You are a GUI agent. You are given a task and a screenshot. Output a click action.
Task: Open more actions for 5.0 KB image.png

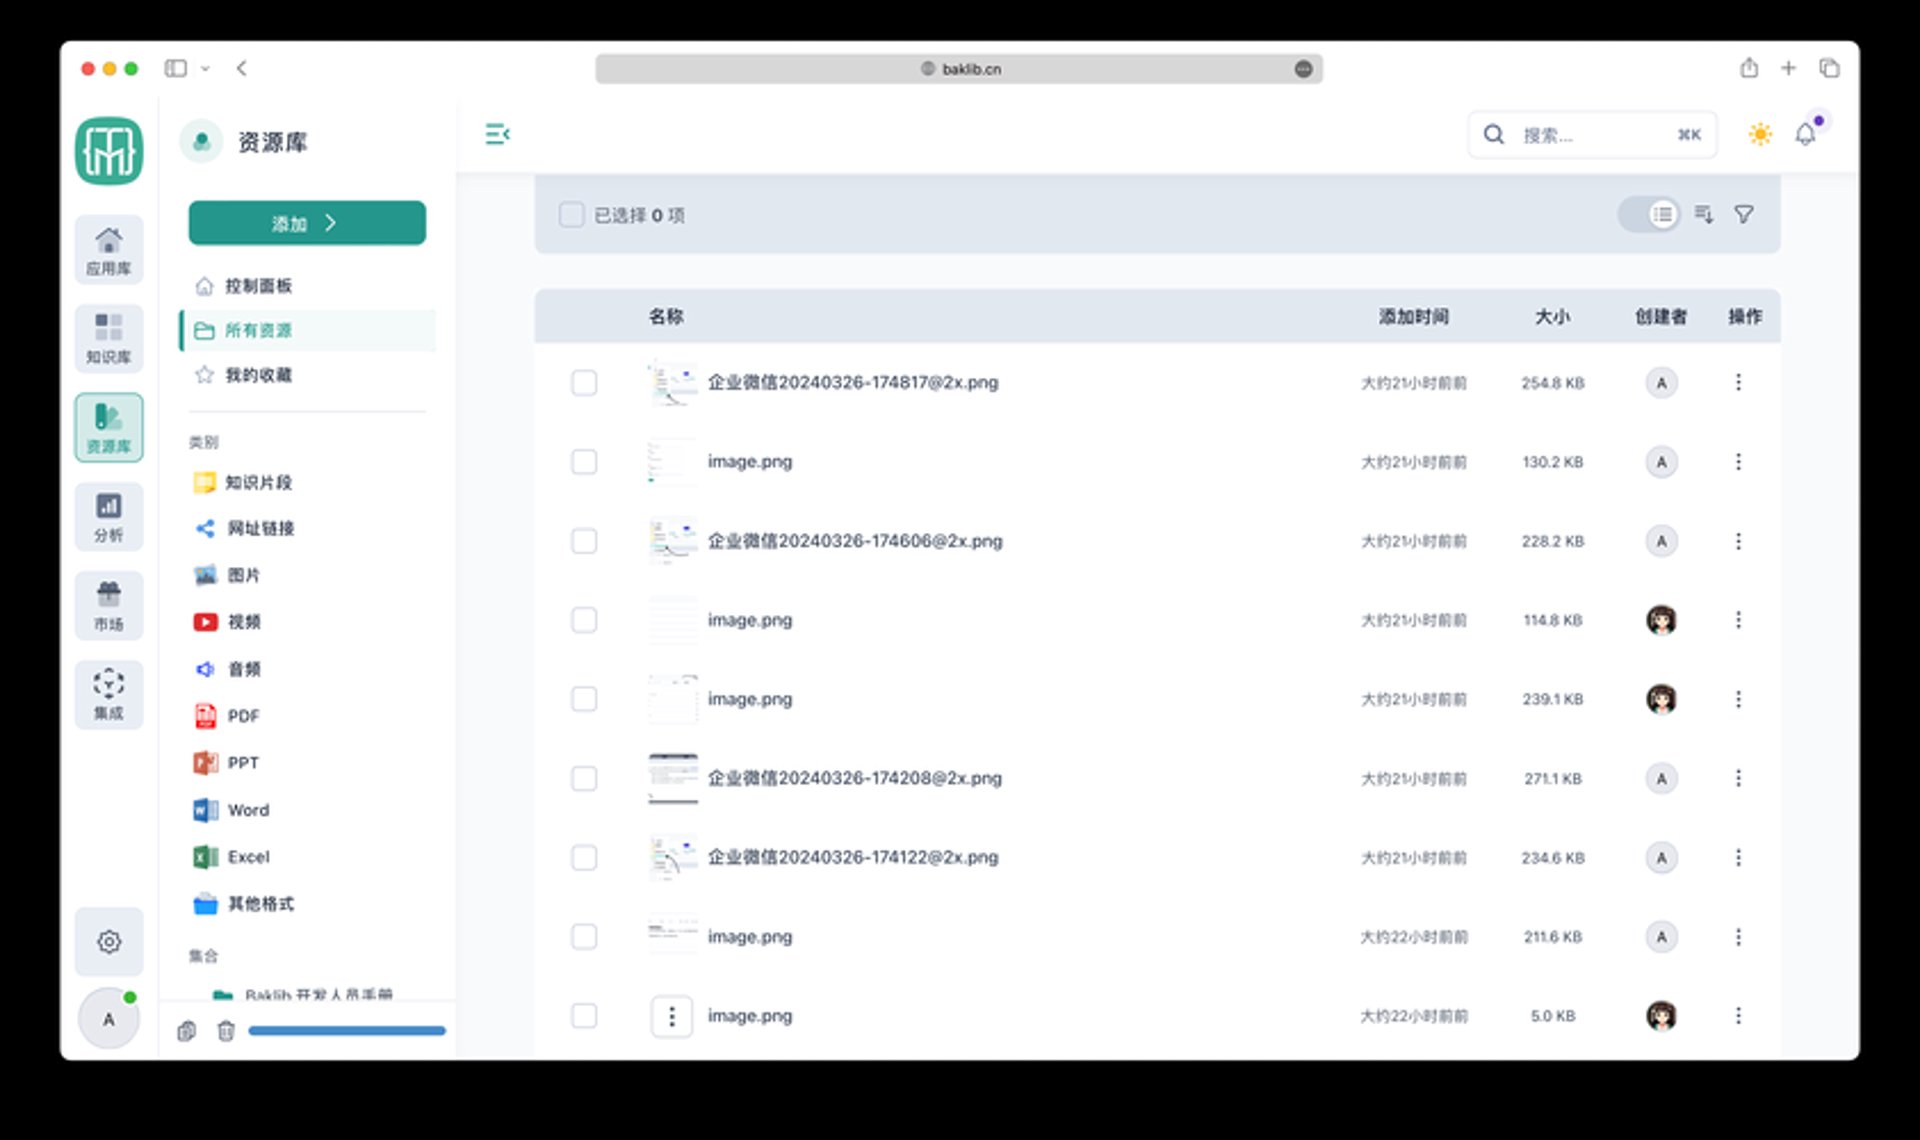coord(1738,1015)
